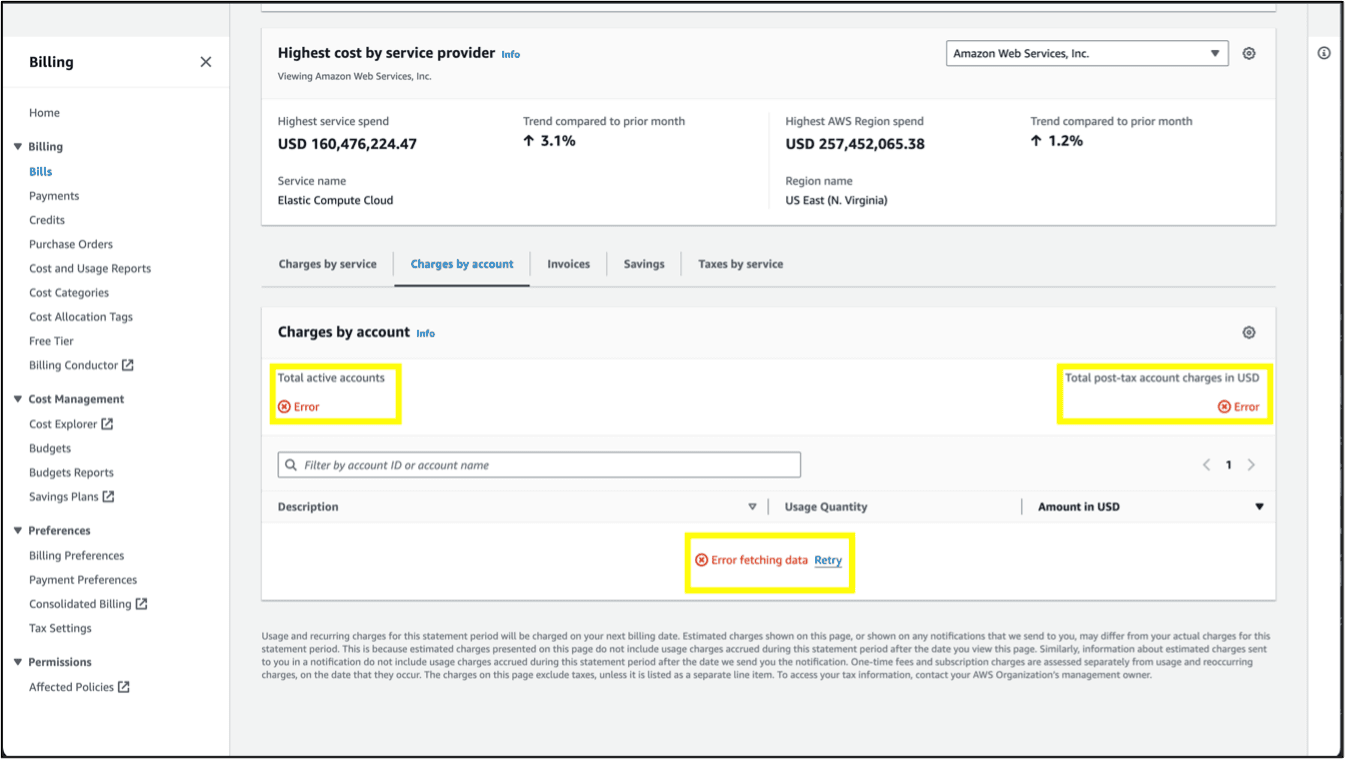Focus the filter by account ID field
This screenshot has width=1347, height=763.
click(x=539, y=465)
